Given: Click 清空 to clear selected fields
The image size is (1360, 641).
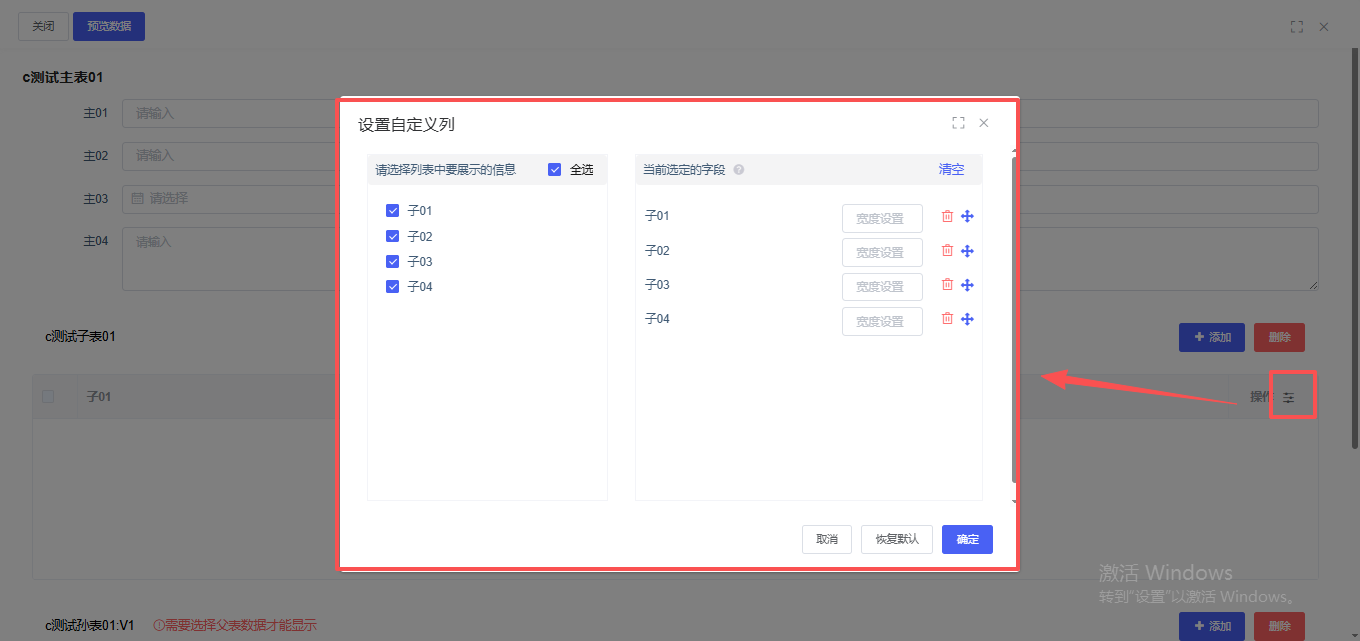Looking at the screenshot, I should (x=951, y=170).
